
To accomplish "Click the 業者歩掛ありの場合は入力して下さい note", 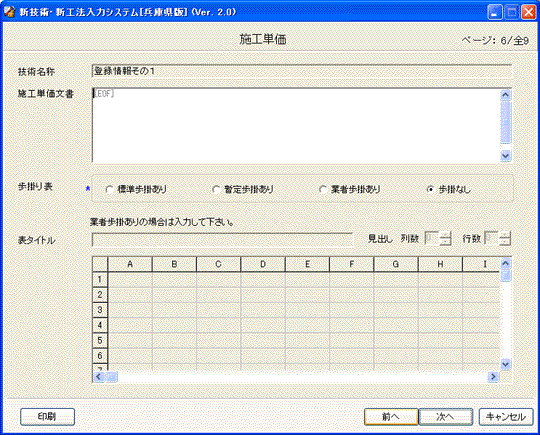I will (162, 222).
